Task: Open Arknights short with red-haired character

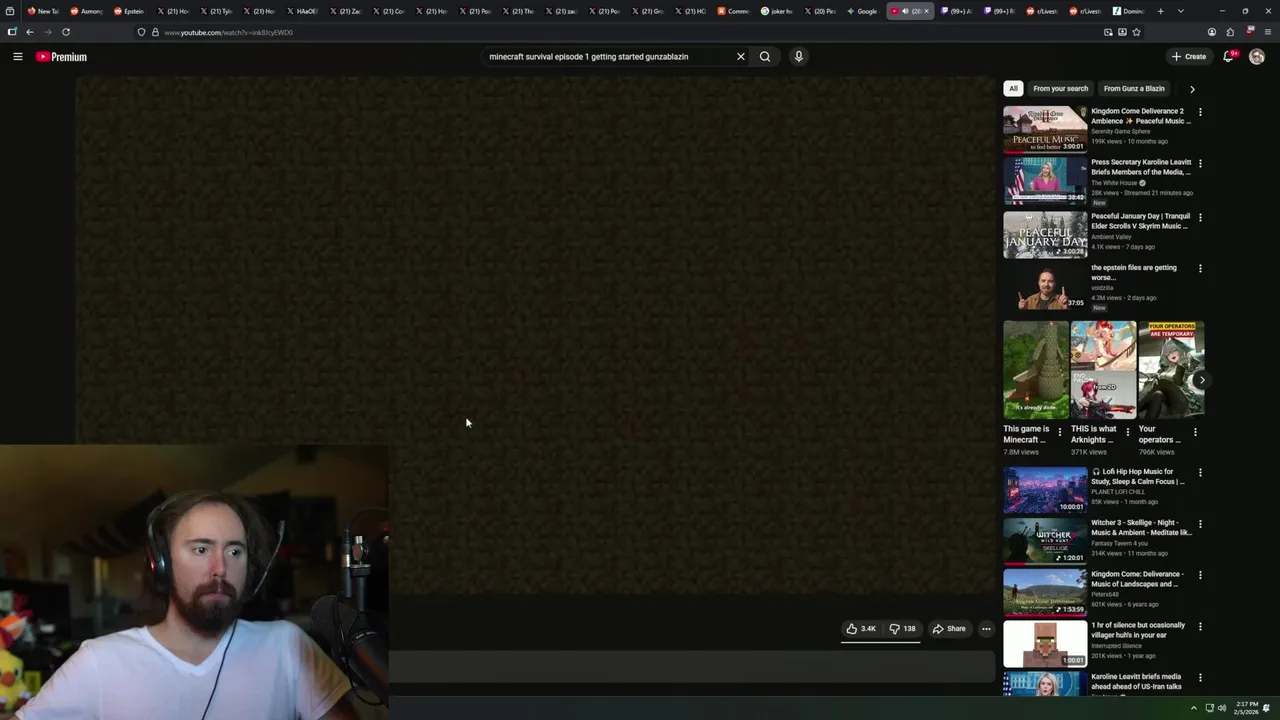Action: point(1104,369)
